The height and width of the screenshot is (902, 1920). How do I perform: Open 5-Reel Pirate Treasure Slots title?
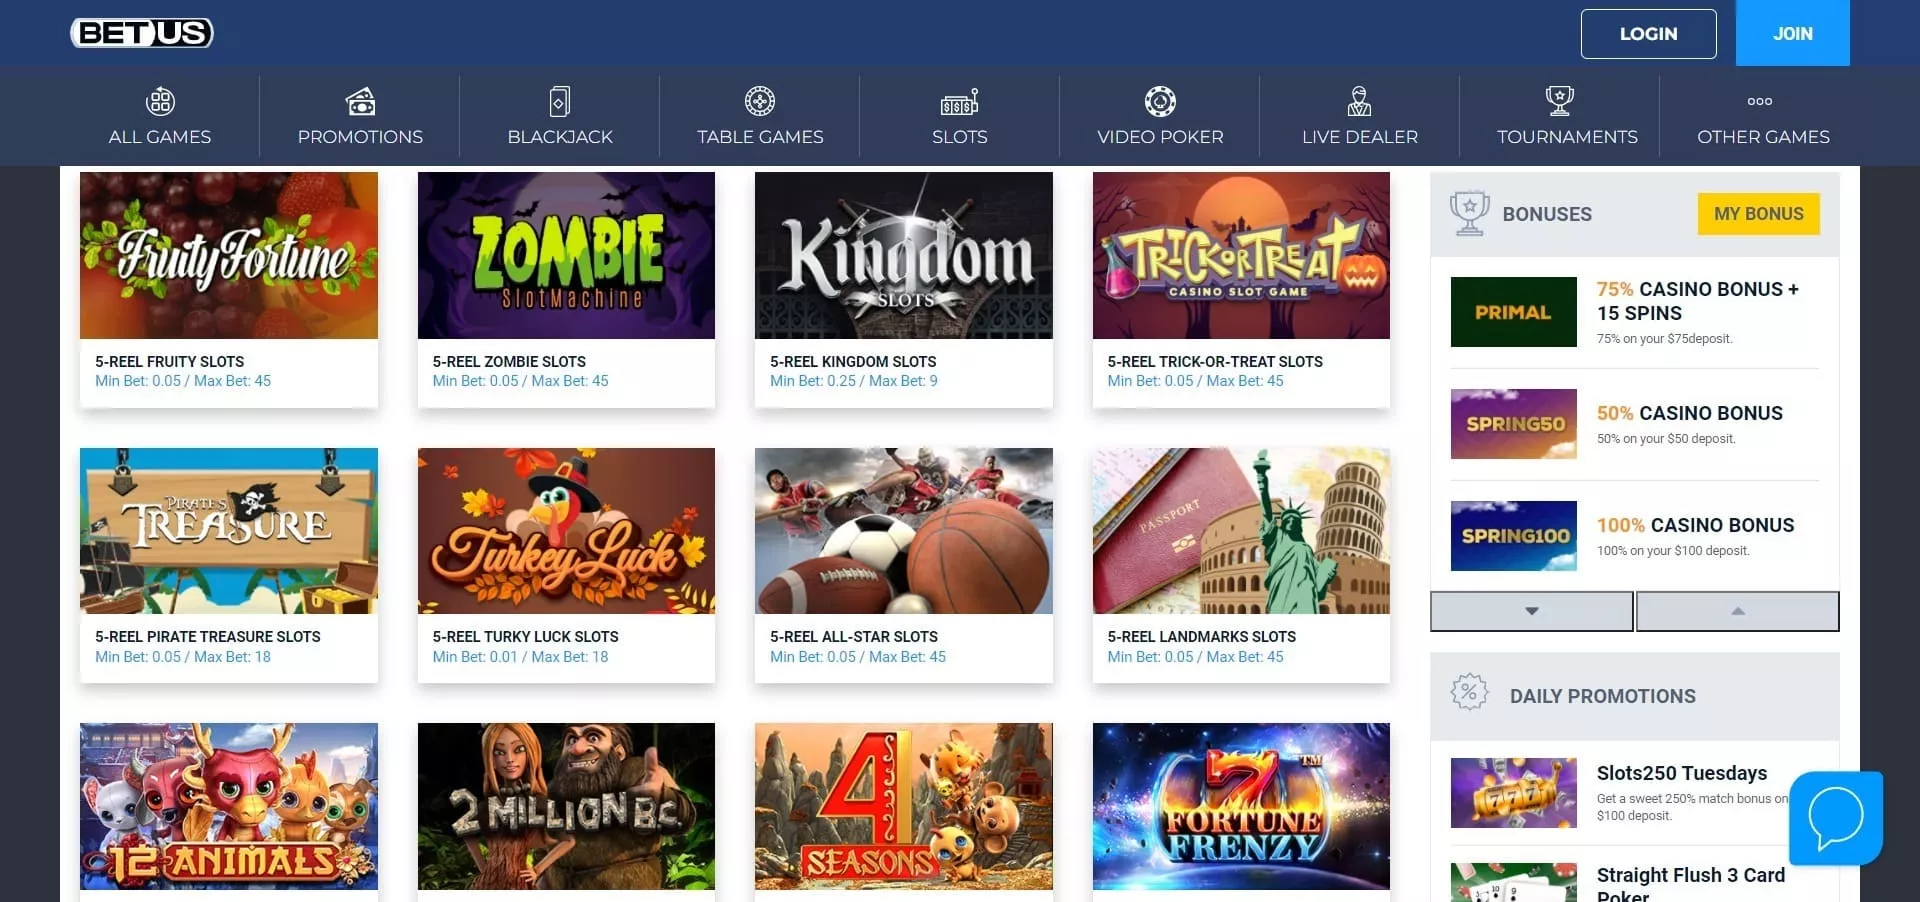pyautogui.click(x=208, y=637)
